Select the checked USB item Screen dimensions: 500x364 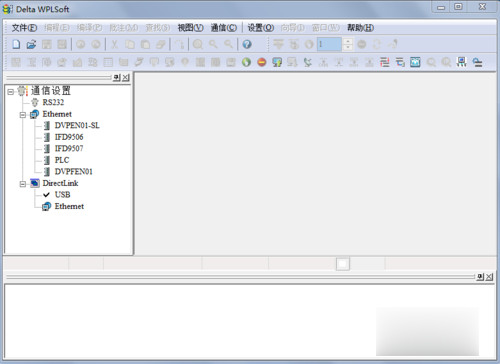click(x=62, y=195)
